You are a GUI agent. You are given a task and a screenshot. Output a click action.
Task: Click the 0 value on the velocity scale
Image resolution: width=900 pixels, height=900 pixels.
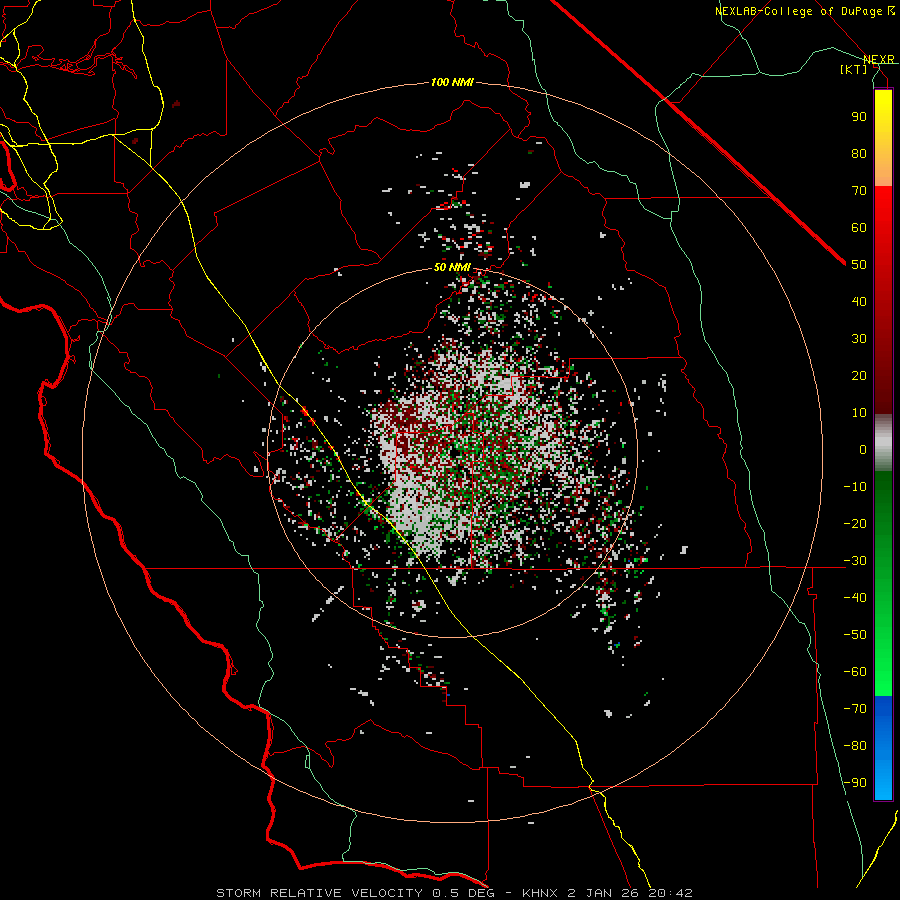(x=863, y=449)
